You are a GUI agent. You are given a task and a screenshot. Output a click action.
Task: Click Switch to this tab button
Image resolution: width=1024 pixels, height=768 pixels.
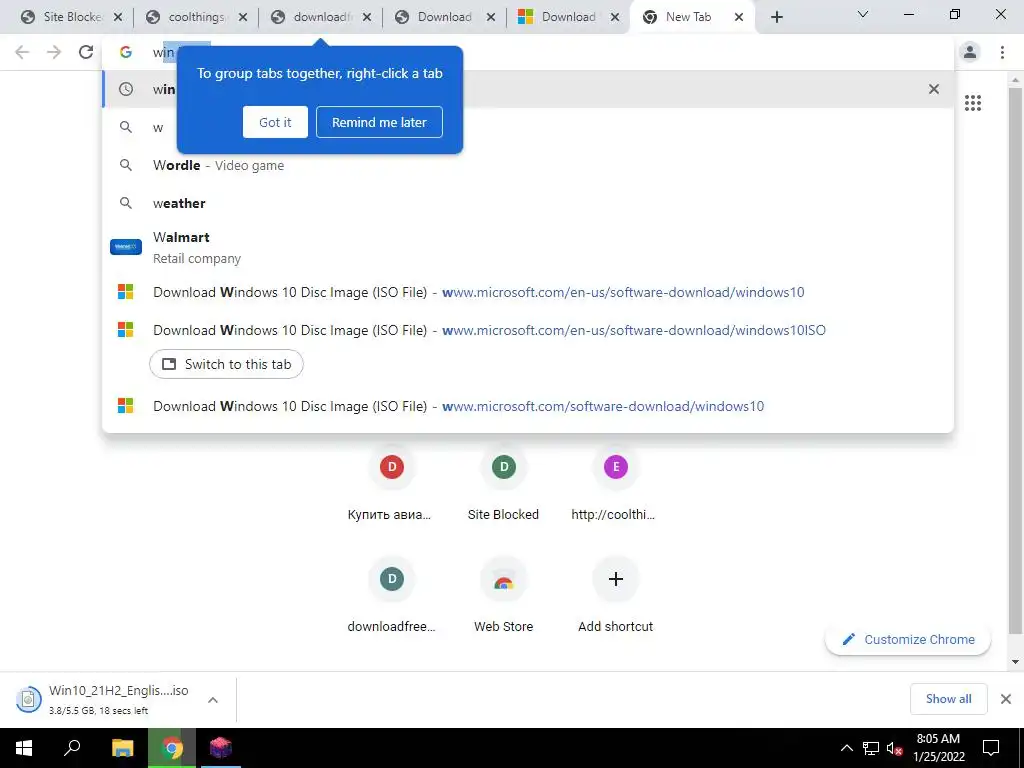click(x=227, y=364)
